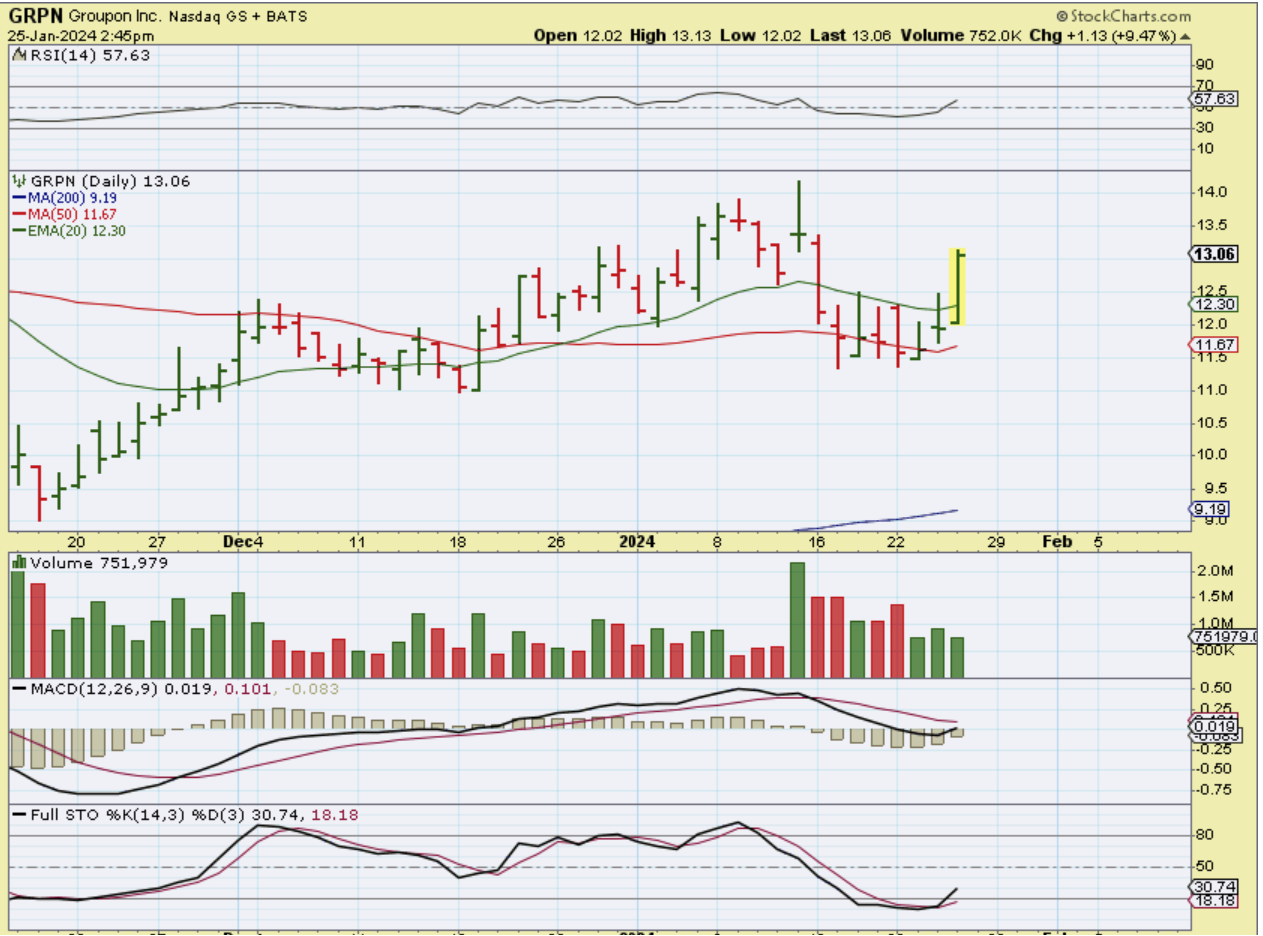The image size is (1263, 936).
Task: Click the 12.30 EMA price tag
Action: (x=1213, y=304)
